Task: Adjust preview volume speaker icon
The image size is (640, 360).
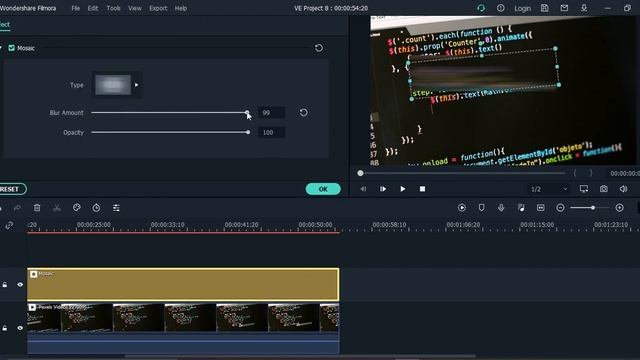Action: (623, 189)
